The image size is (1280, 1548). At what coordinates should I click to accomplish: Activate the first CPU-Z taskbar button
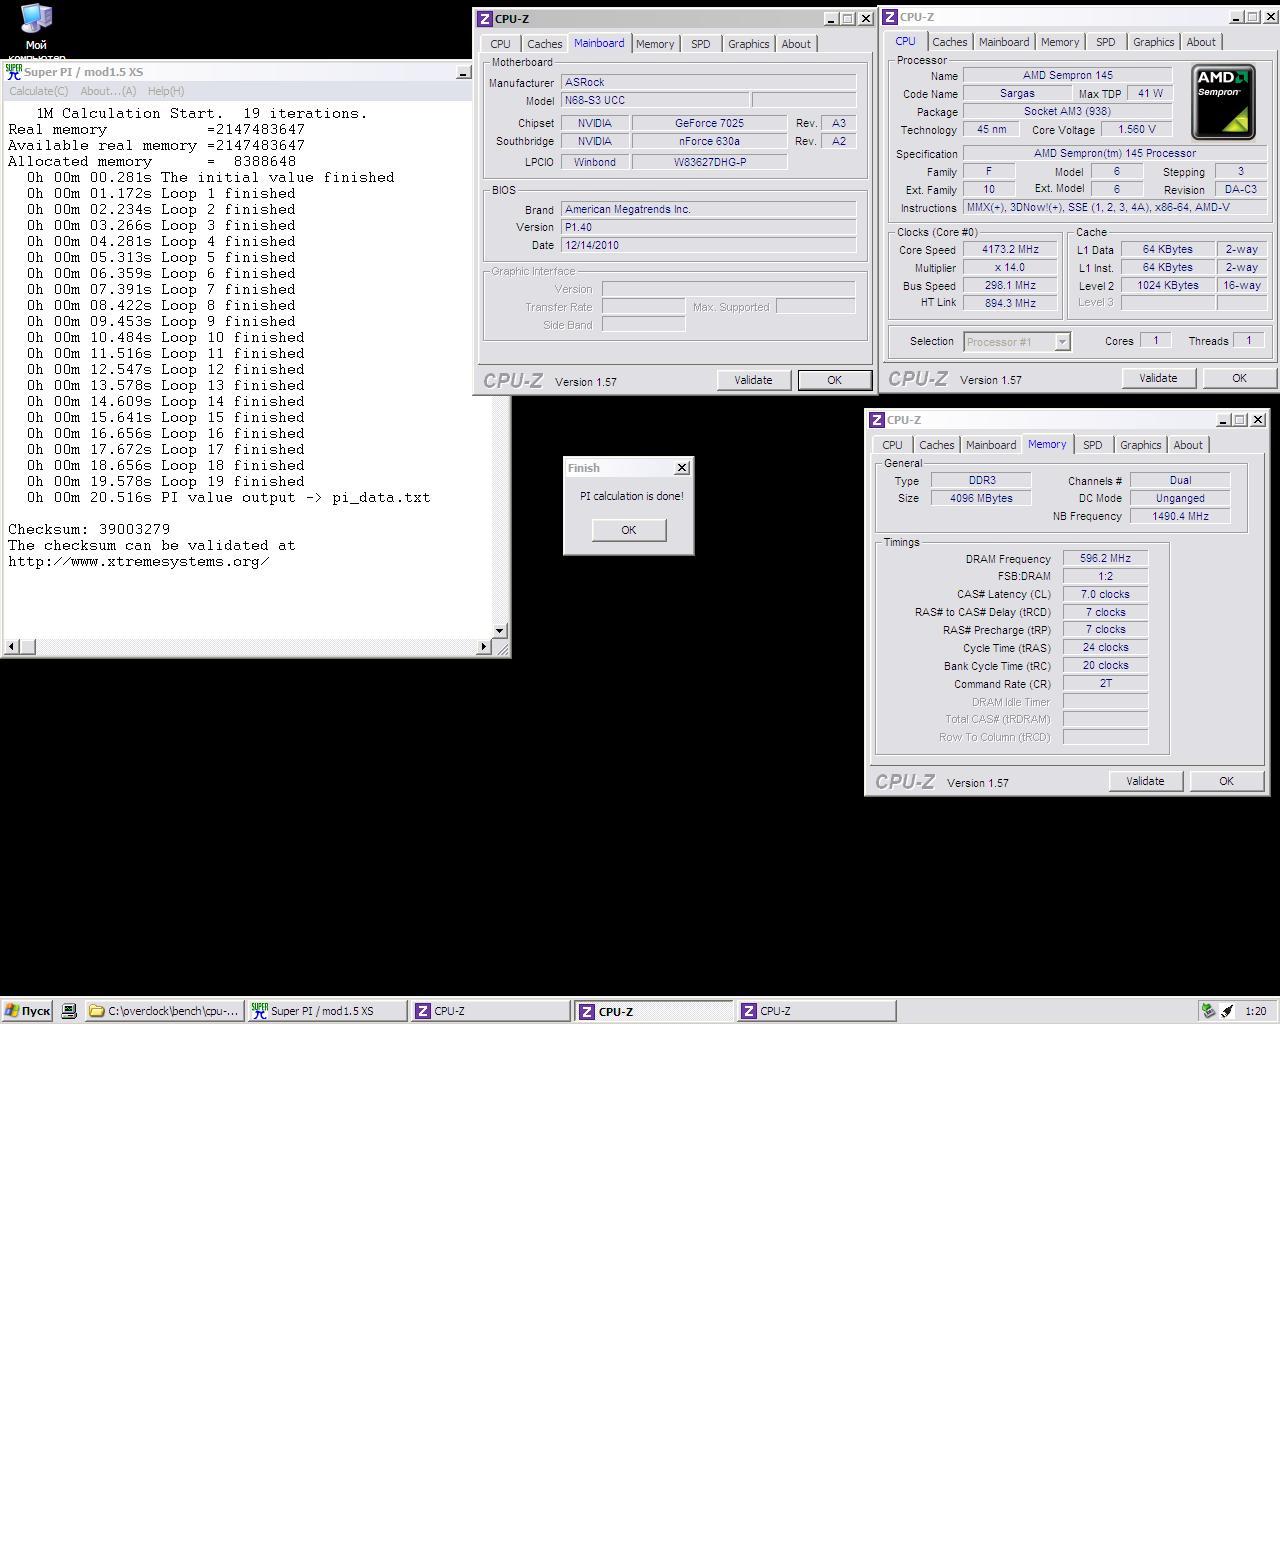[x=490, y=1011]
